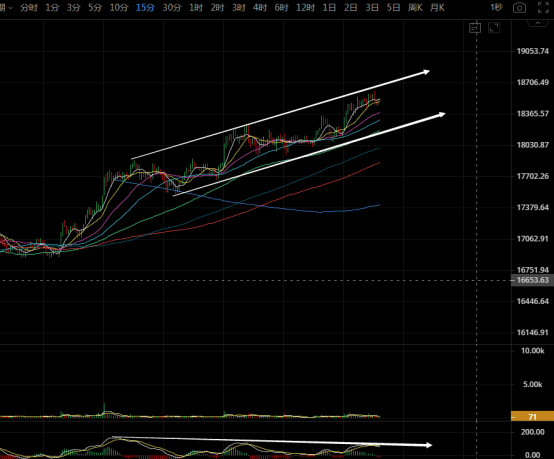Click the 10.00k volume axis label
This screenshot has width=554, height=459.
coord(533,351)
